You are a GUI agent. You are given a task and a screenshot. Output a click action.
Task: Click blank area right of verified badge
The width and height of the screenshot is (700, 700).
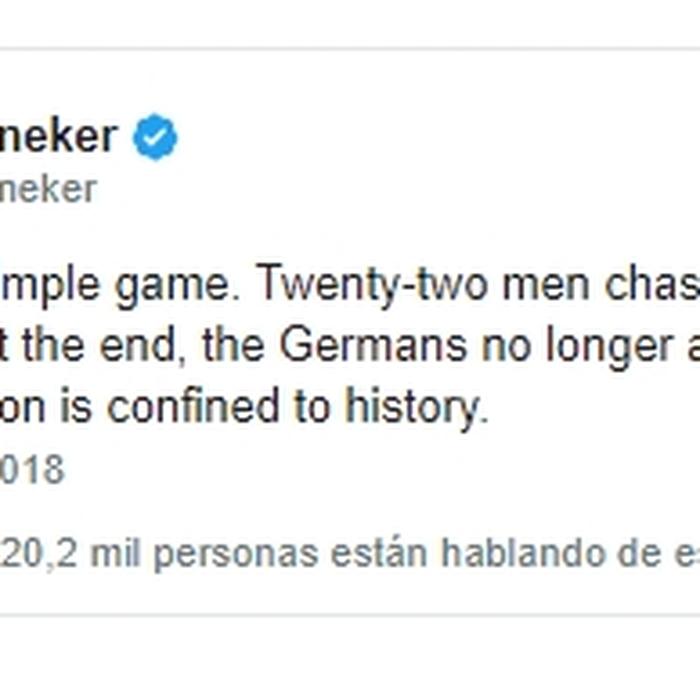coord(438,137)
